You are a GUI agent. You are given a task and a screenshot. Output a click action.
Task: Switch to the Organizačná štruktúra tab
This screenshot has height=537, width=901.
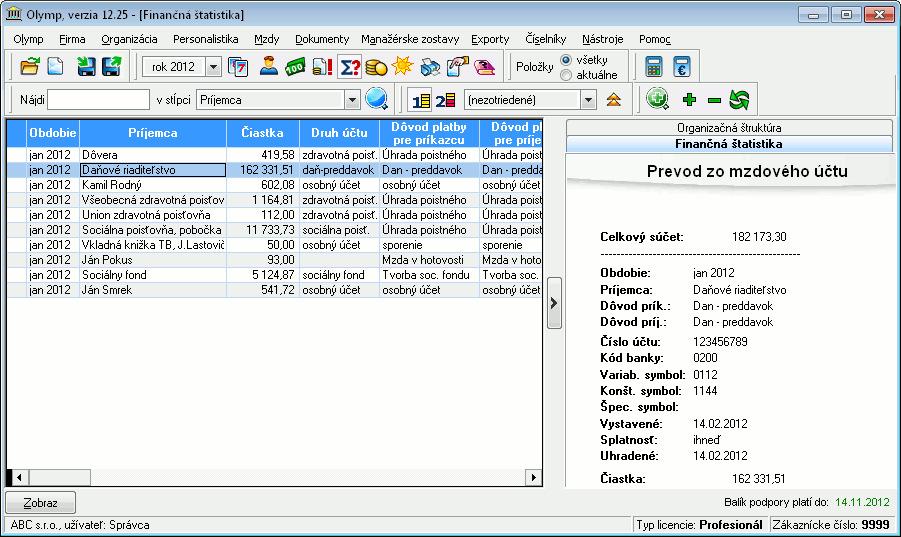pos(729,128)
